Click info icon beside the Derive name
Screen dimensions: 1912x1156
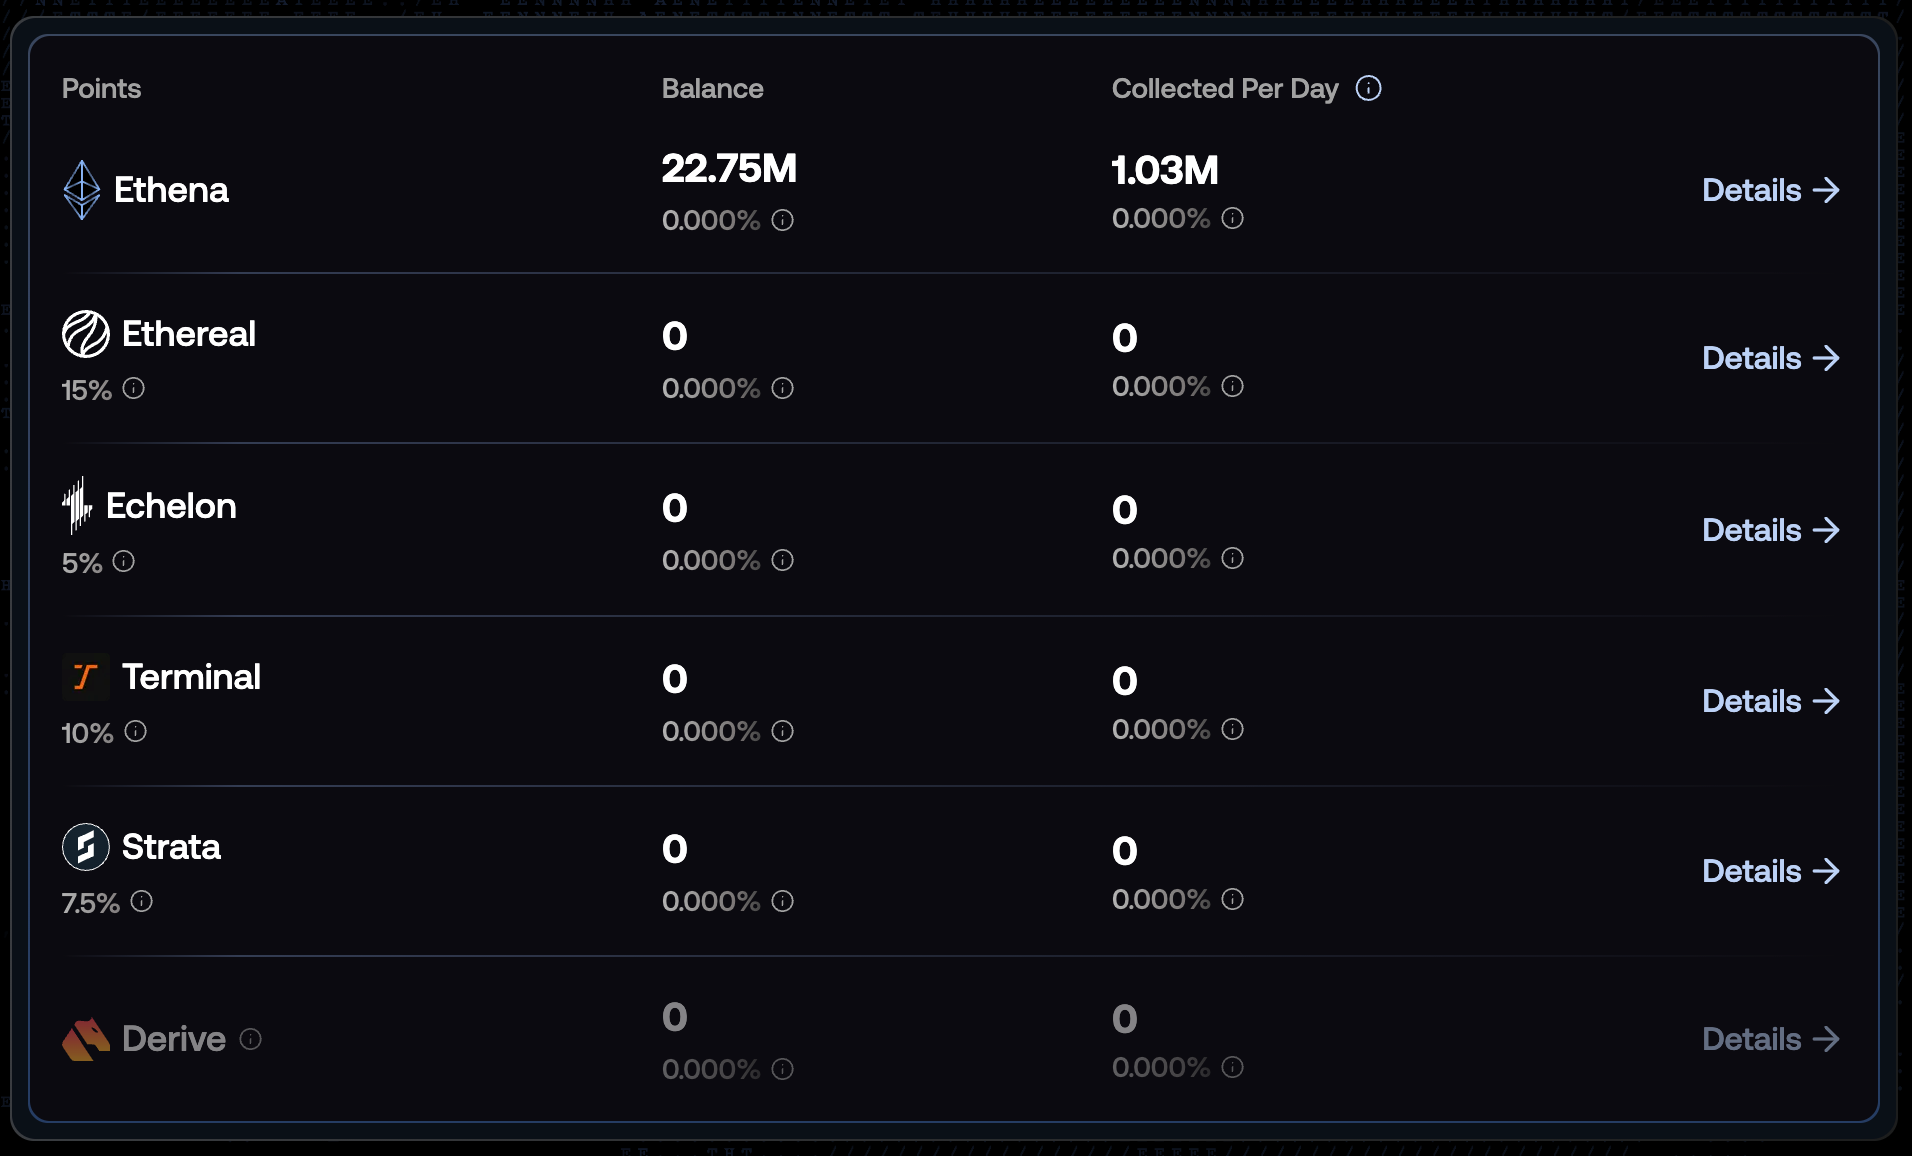click(251, 1040)
